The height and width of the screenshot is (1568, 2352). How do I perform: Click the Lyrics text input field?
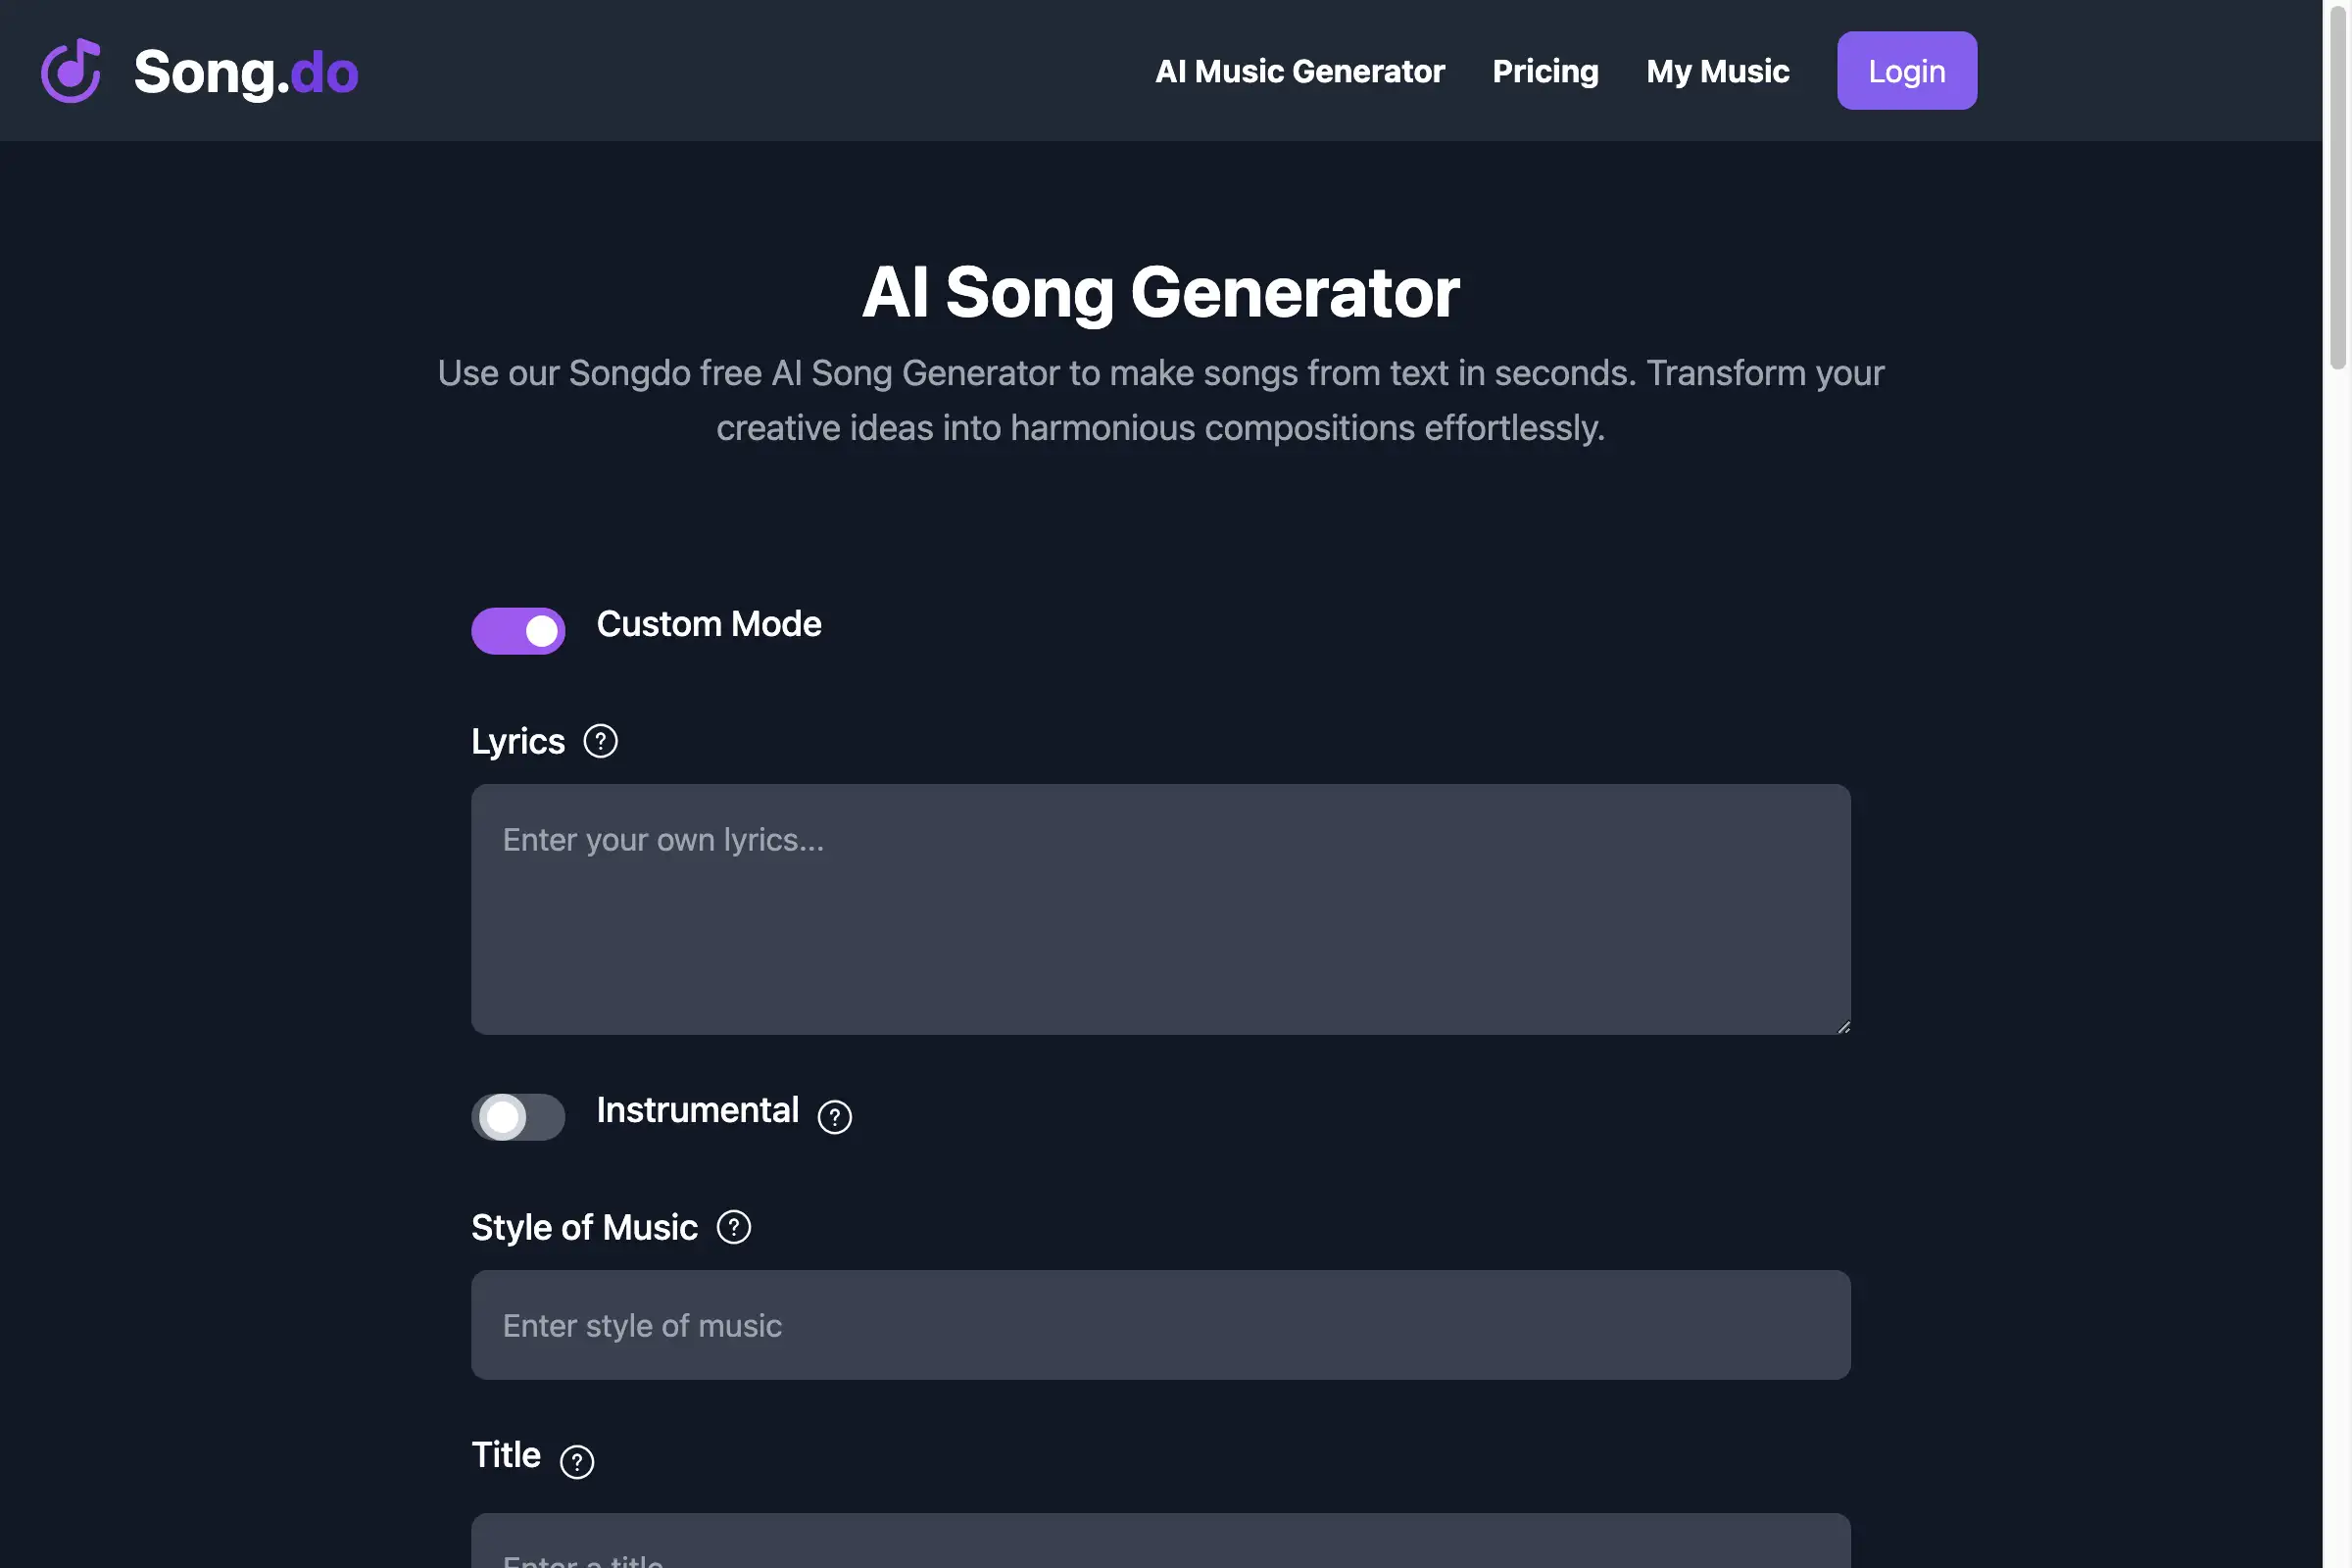click(x=1162, y=910)
